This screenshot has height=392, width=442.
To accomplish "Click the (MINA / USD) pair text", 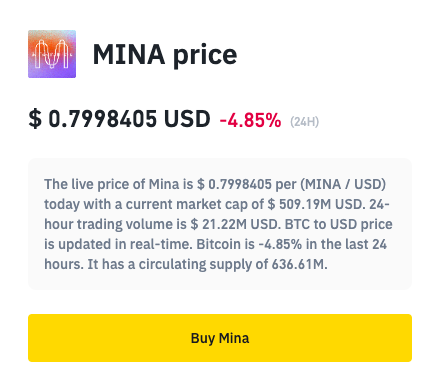I will (343, 184).
